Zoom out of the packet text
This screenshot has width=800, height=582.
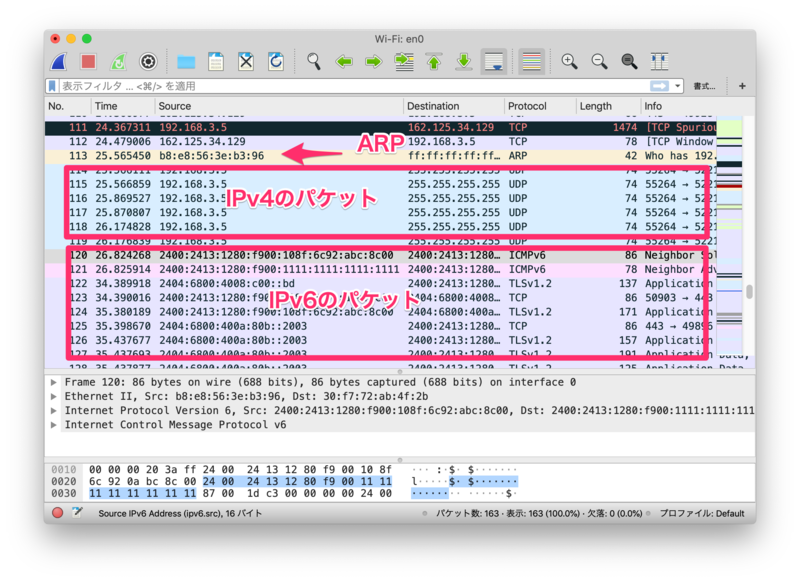(x=599, y=62)
